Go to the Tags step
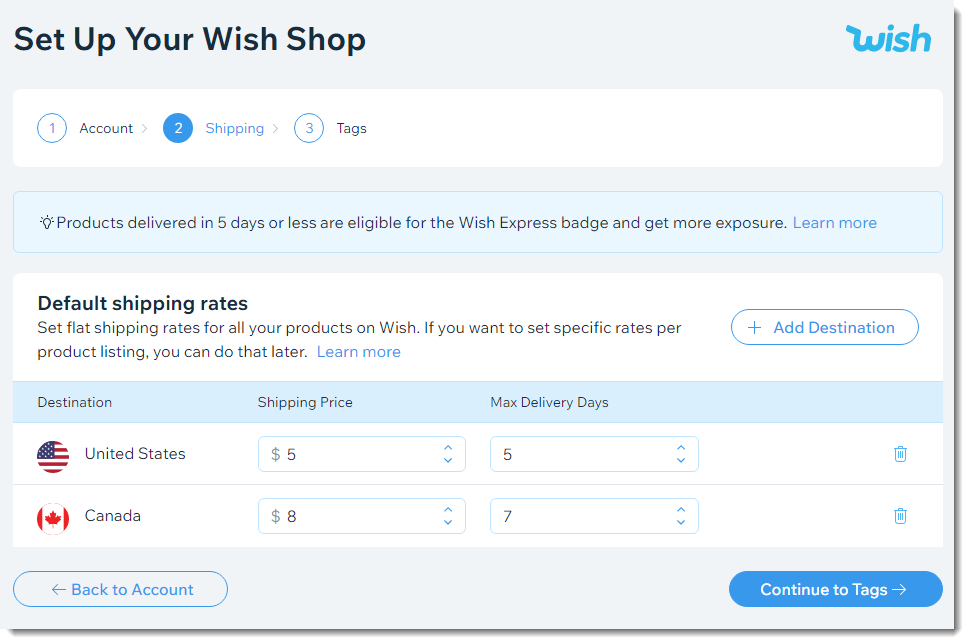The width and height of the screenshot is (969, 644). pos(352,128)
